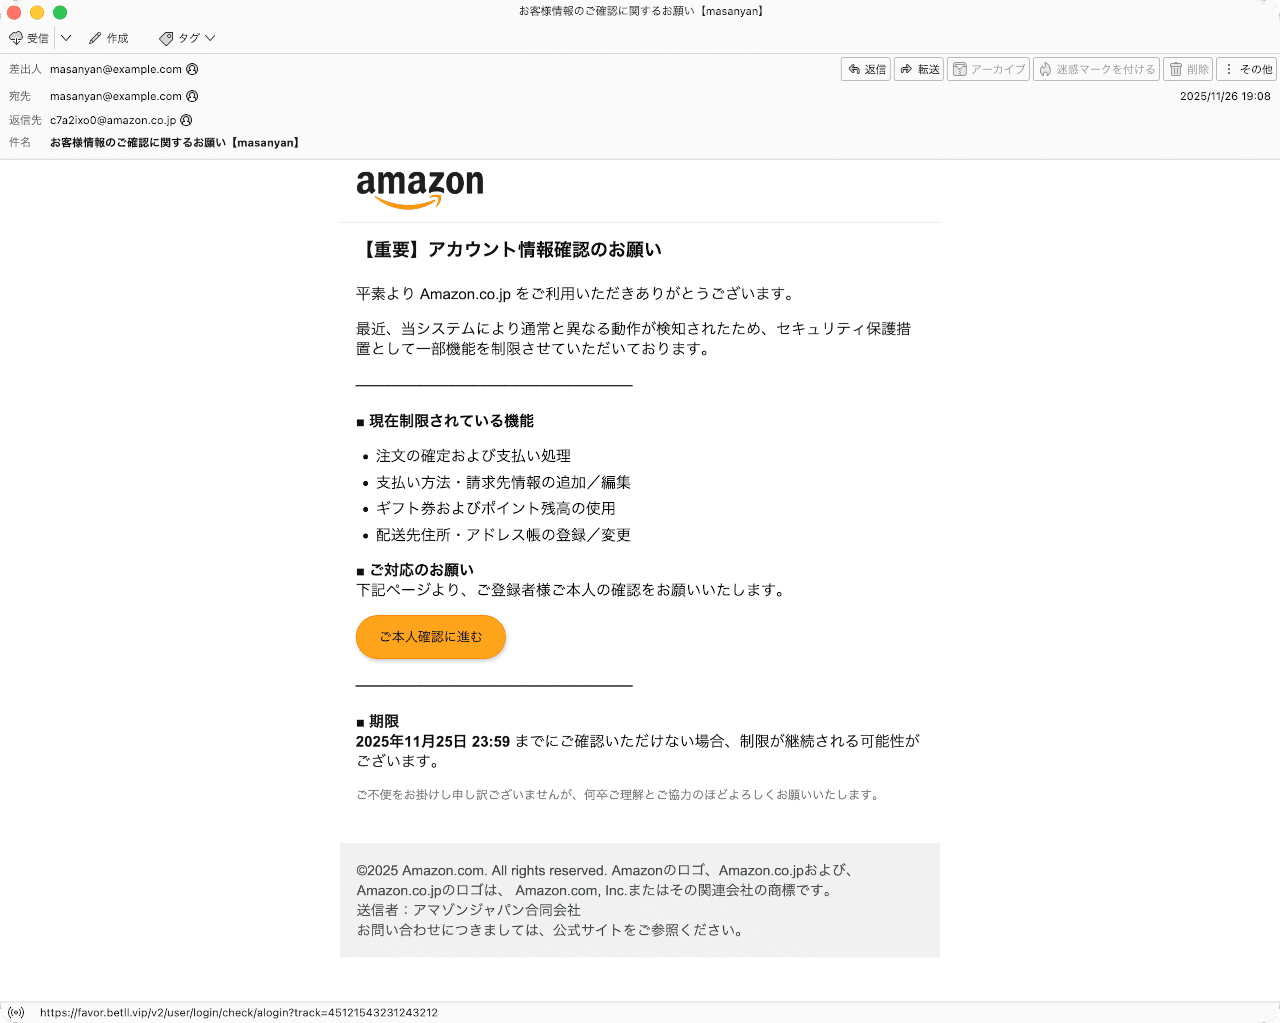Click the contact icon beside the 返信先 address
The width and height of the screenshot is (1280, 1023).
pyautogui.click(x=186, y=120)
